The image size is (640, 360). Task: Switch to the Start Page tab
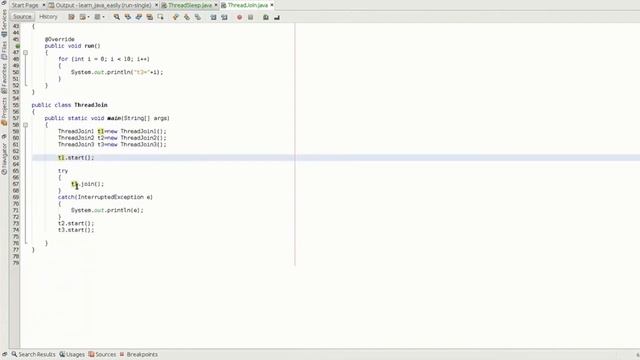(x=24, y=5)
